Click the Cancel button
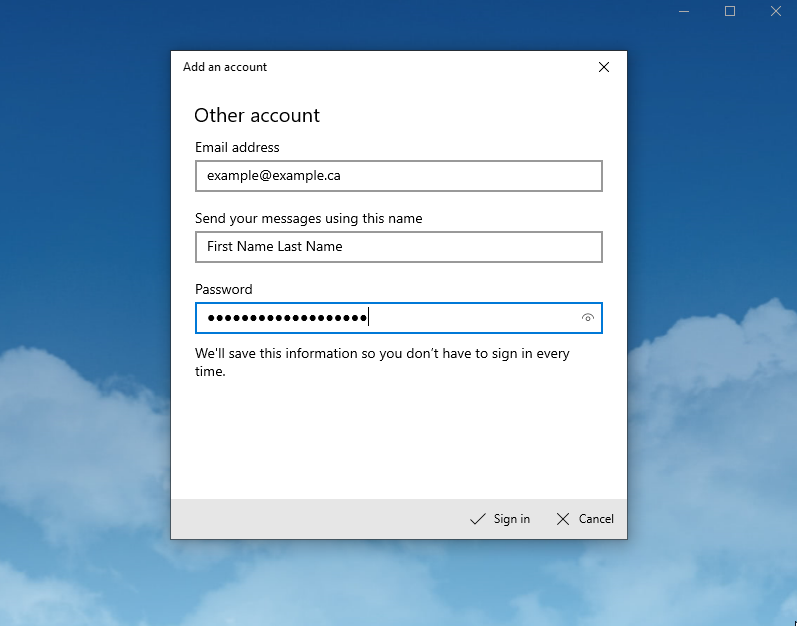This screenshot has height=626, width=797. 585,519
